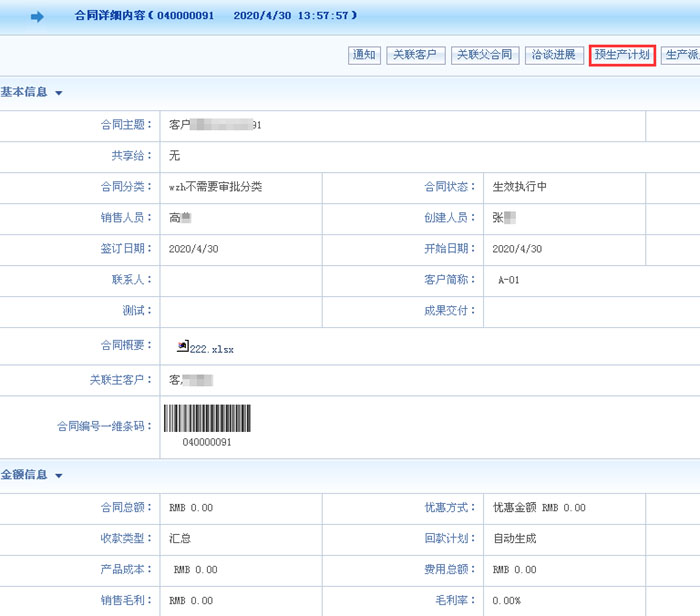Select the 销售人员 name 高

point(180,218)
